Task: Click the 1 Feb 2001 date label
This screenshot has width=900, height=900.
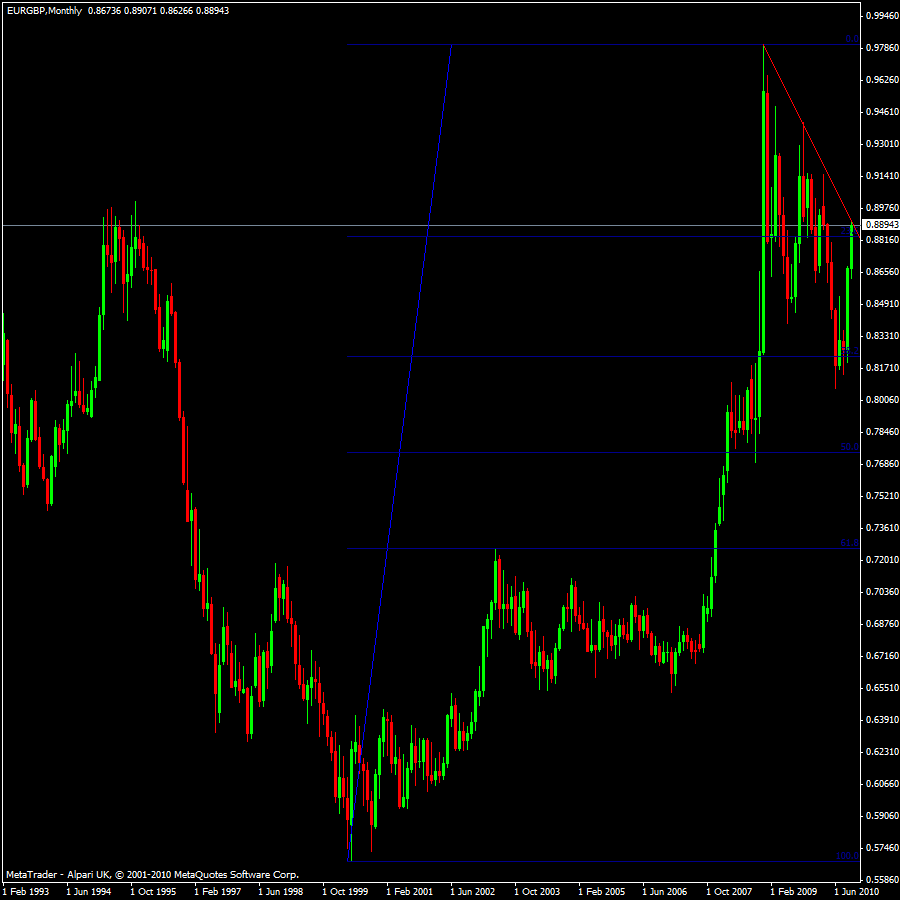Action: 410,892
